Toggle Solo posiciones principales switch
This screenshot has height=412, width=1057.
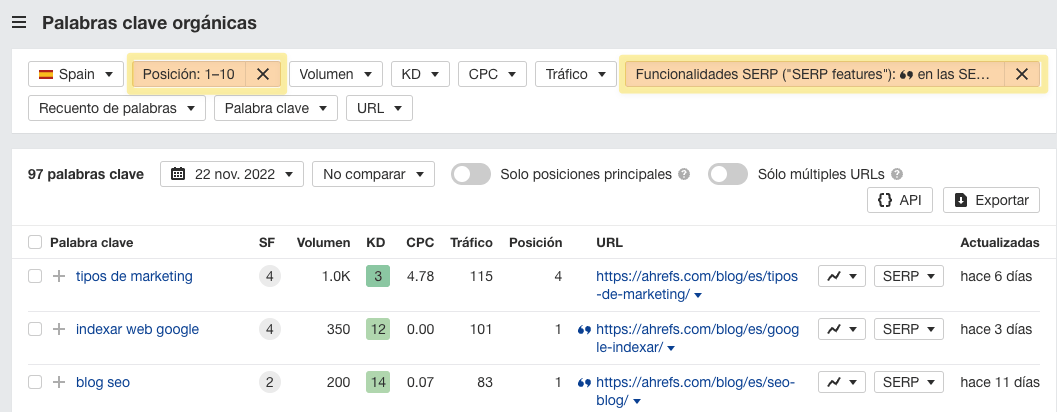click(471, 174)
